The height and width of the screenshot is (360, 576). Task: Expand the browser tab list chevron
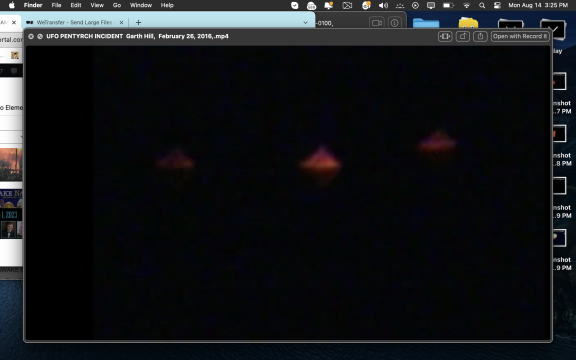305,22
